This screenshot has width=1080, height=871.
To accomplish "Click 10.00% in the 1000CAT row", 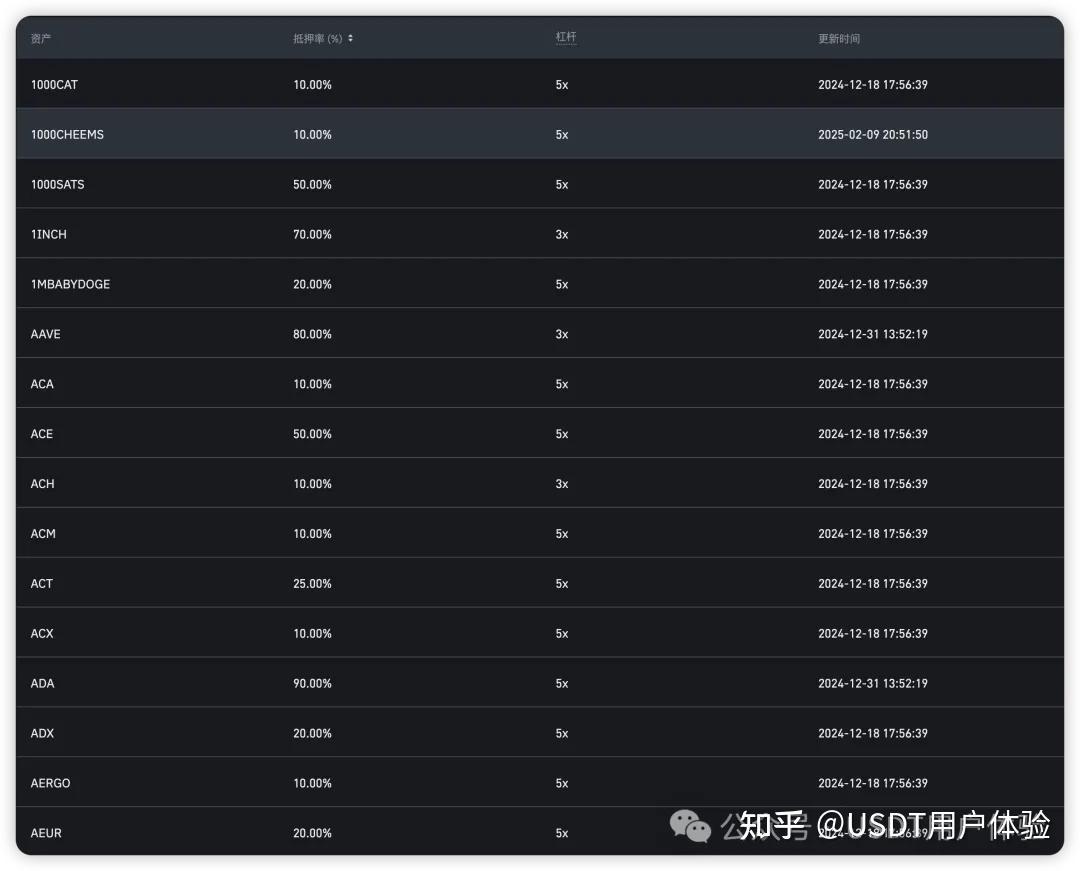I will point(313,85).
